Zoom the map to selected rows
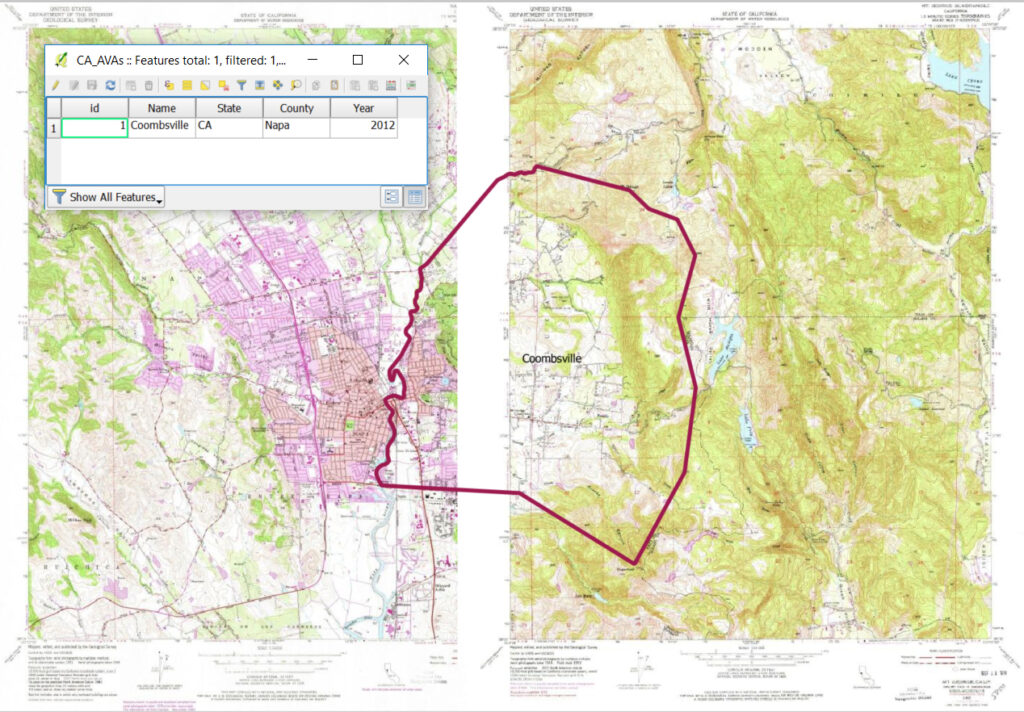 click(297, 85)
